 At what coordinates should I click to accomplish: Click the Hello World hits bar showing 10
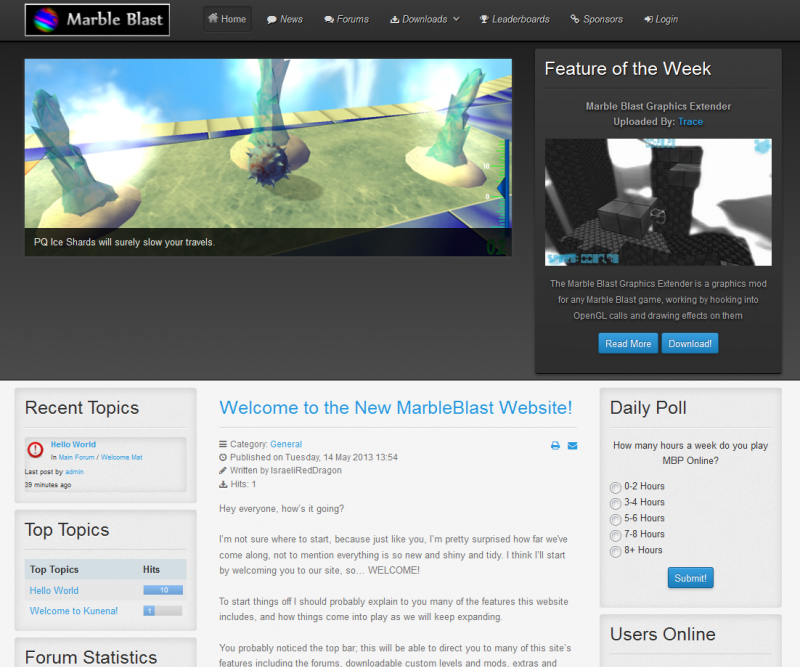tap(163, 590)
